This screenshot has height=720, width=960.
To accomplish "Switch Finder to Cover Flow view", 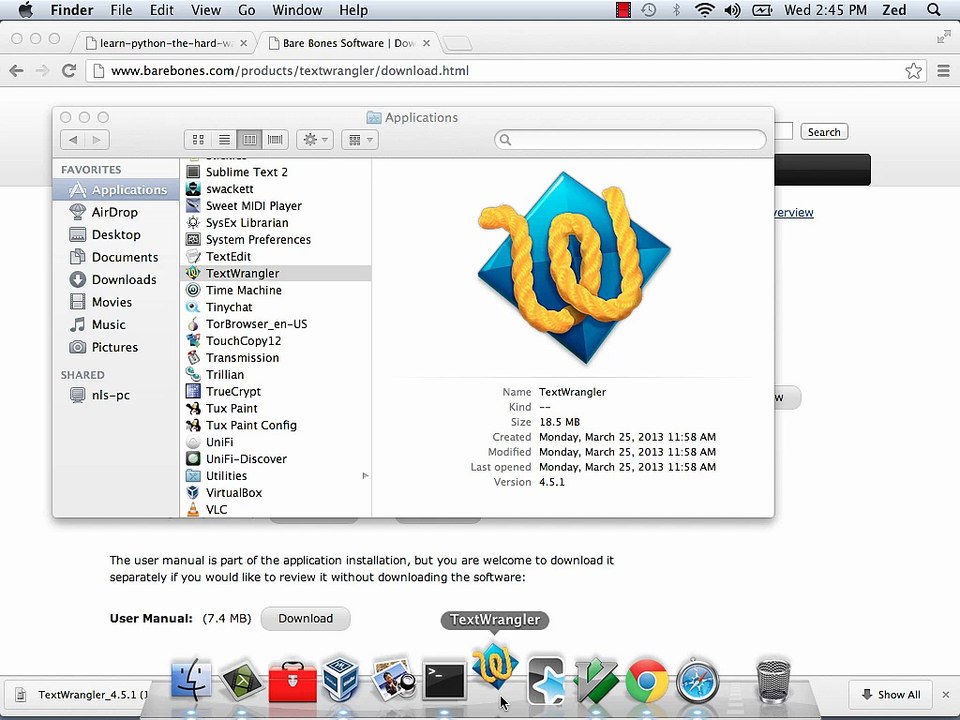I will pyautogui.click(x=275, y=140).
